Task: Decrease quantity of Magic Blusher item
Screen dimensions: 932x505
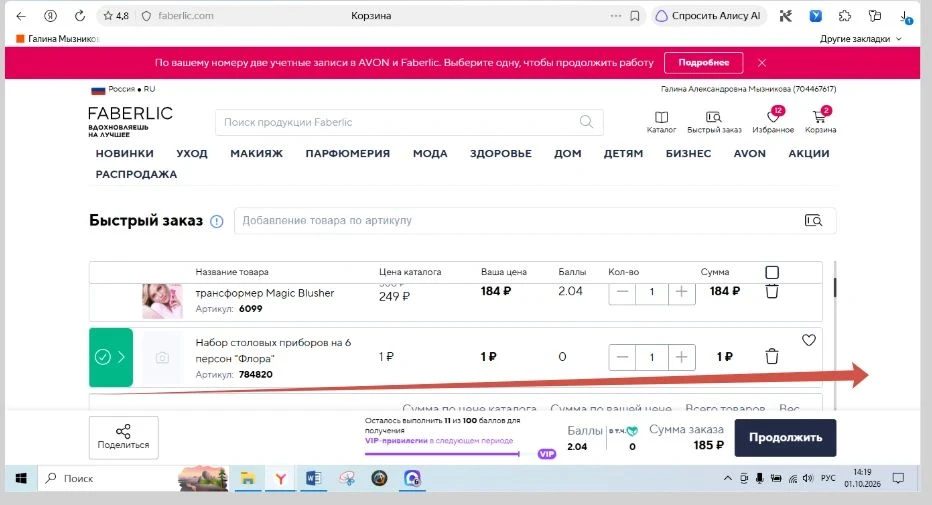Action: pos(622,292)
